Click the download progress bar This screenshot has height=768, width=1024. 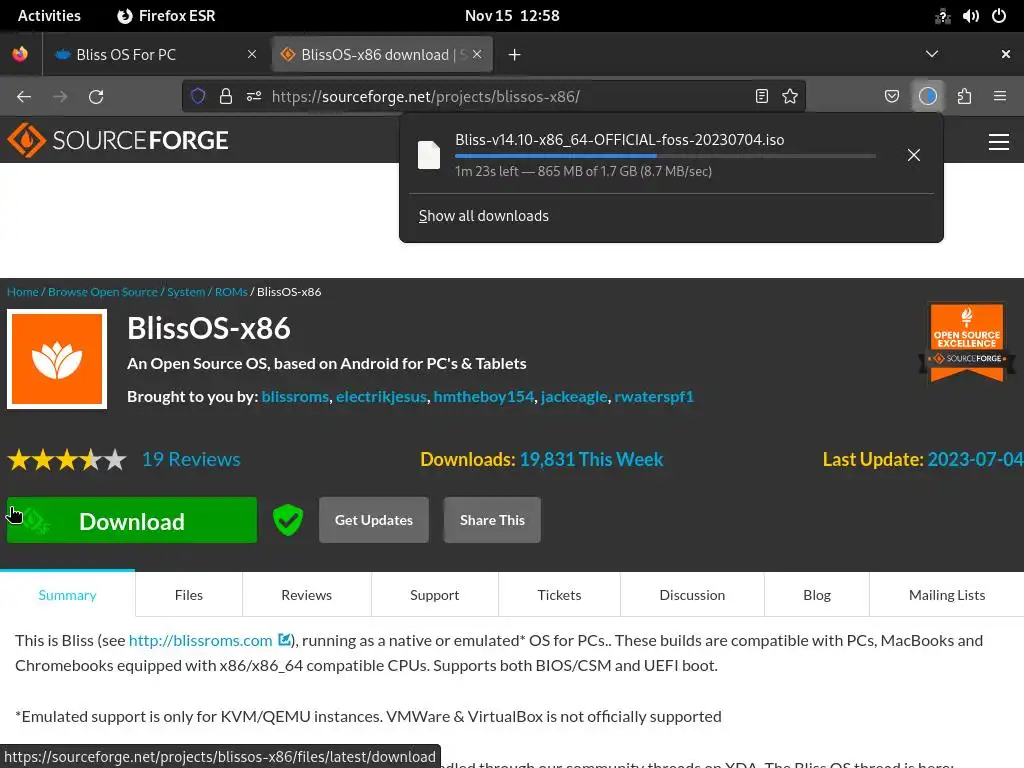[x=665, y=156]
